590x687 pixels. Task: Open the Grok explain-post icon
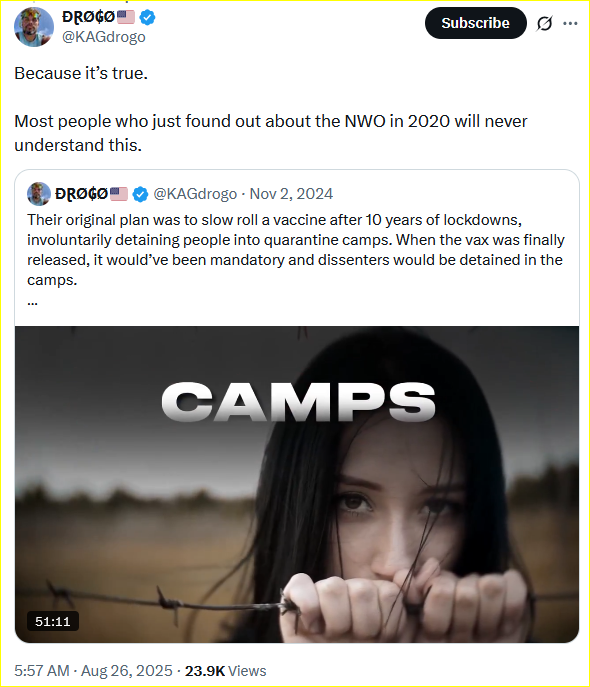click(x=544, y=23)
